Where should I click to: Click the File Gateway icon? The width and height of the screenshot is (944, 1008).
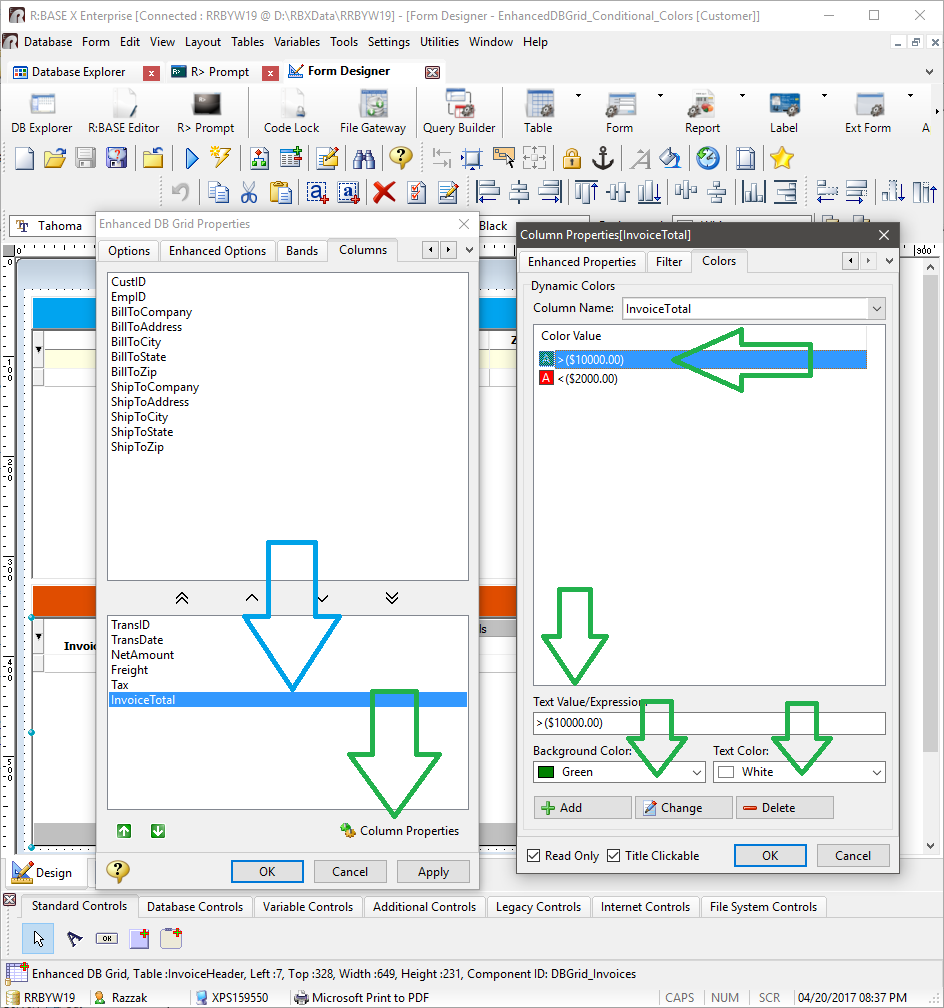pos(373,111)
